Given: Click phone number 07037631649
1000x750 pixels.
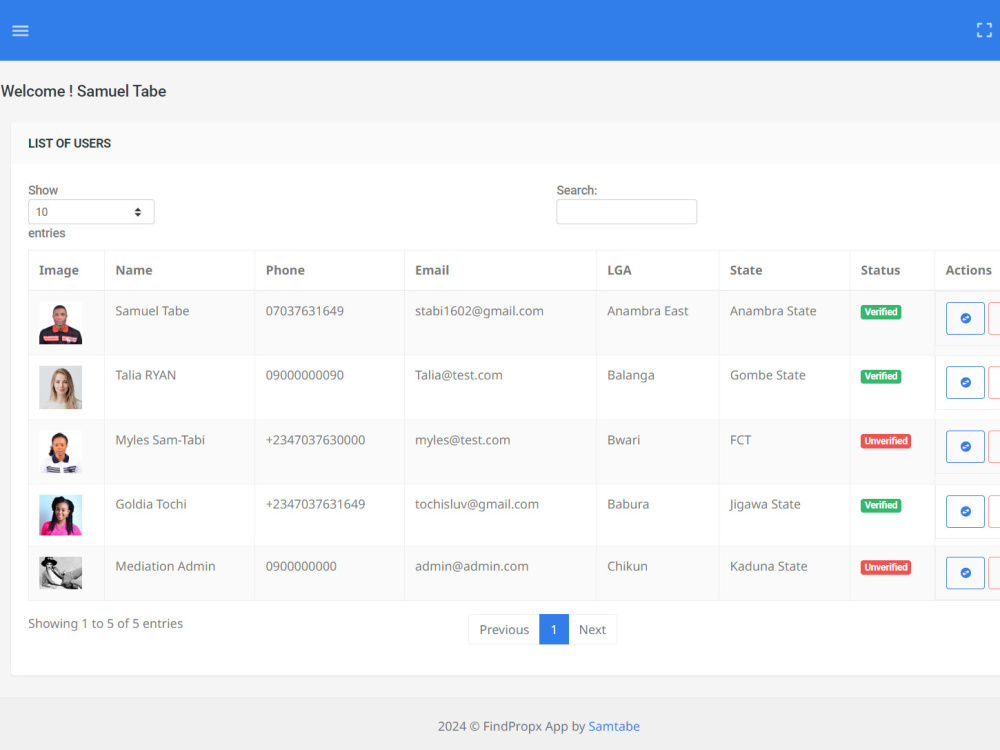Looking at the screenshot, I should click(304, 311).
